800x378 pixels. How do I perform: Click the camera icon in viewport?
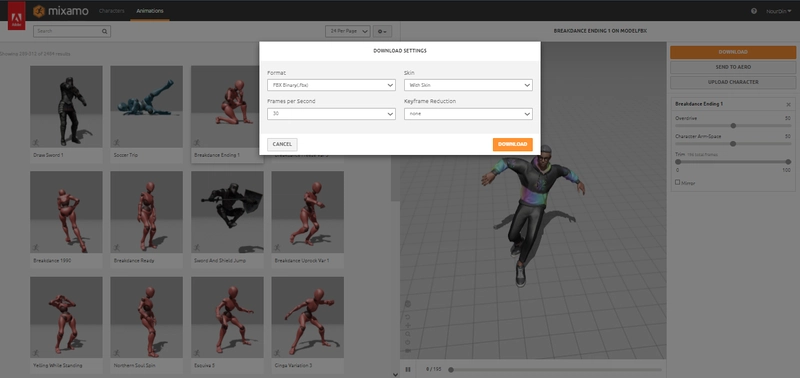(x=408, y=350)
